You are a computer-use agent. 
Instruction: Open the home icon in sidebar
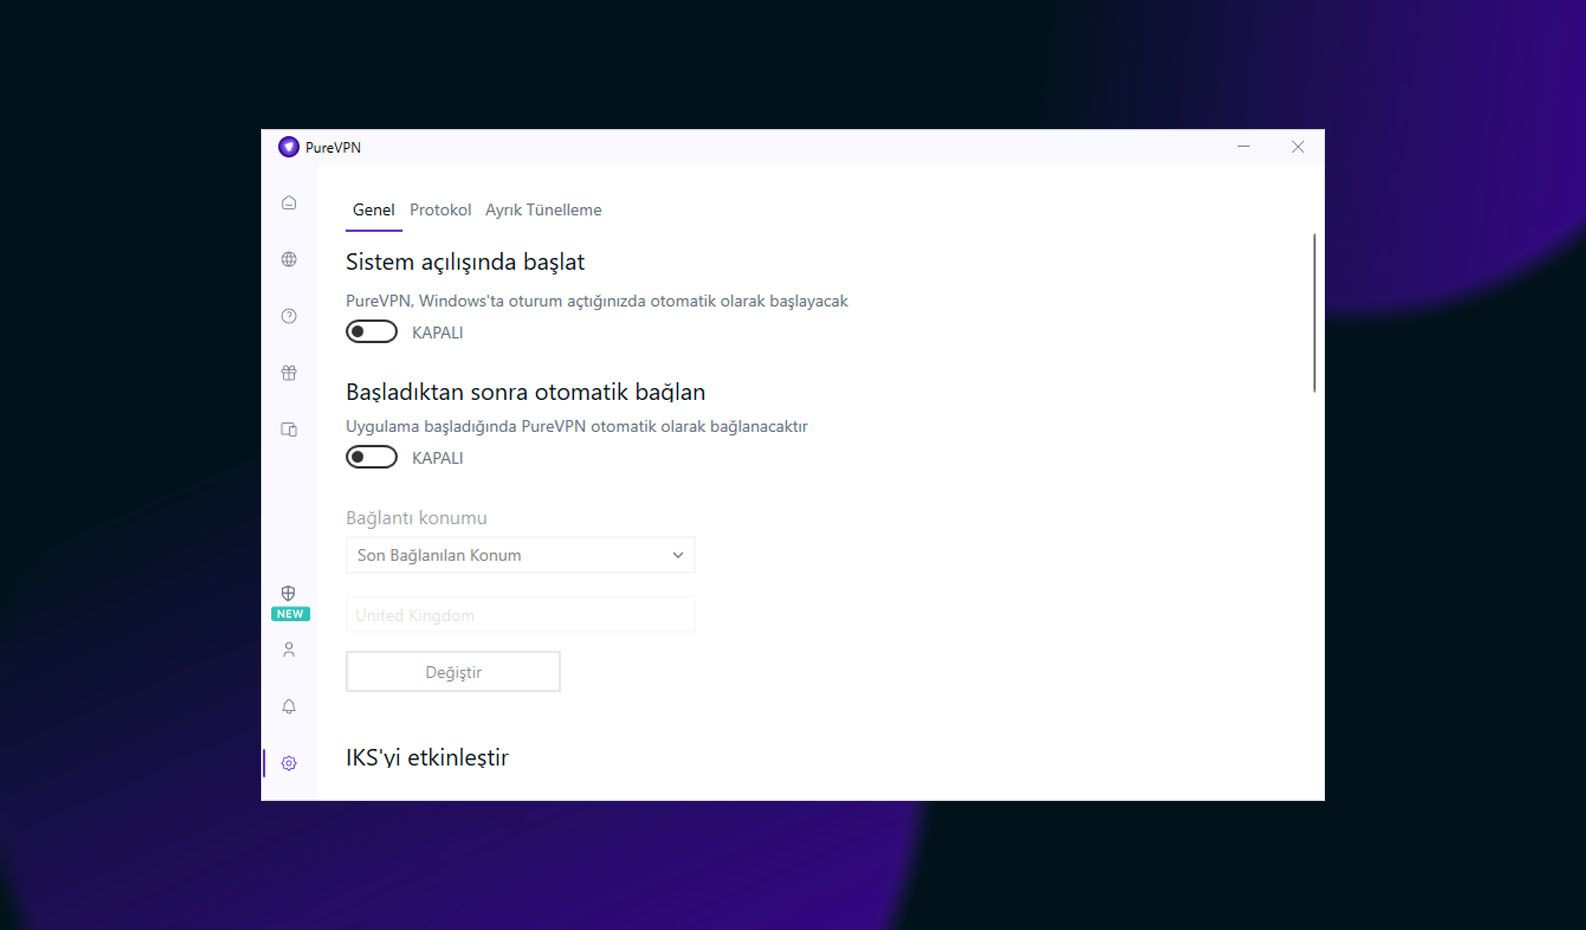(x=289, y=203)
